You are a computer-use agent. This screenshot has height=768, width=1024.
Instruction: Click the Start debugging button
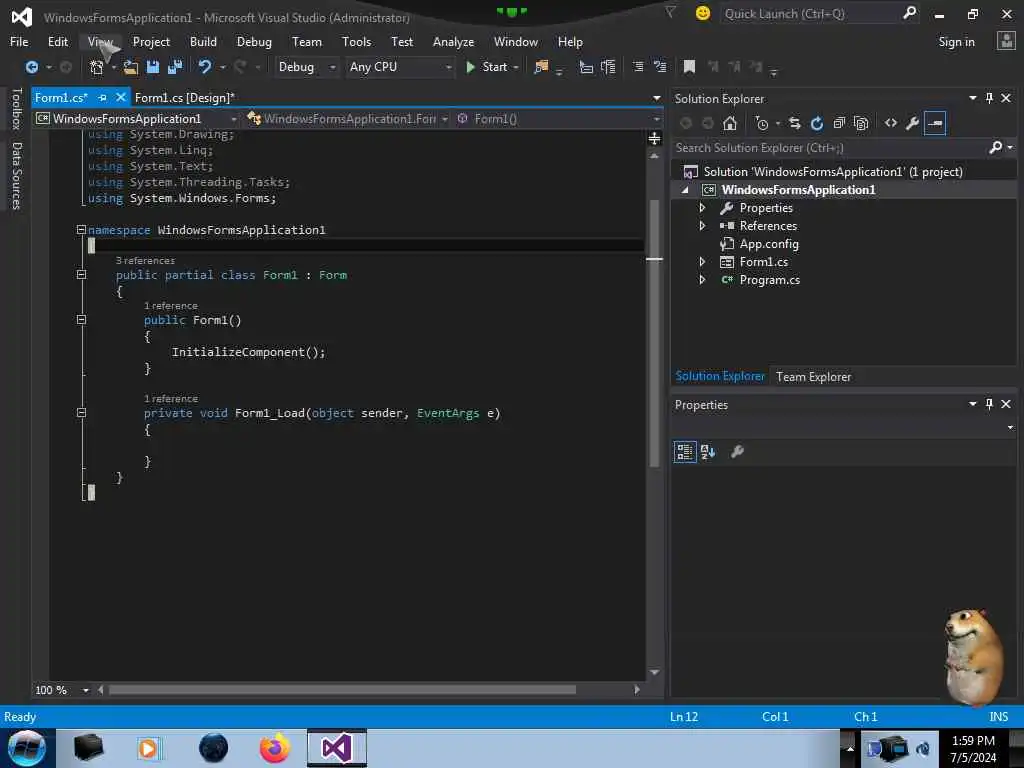(488, 67)
